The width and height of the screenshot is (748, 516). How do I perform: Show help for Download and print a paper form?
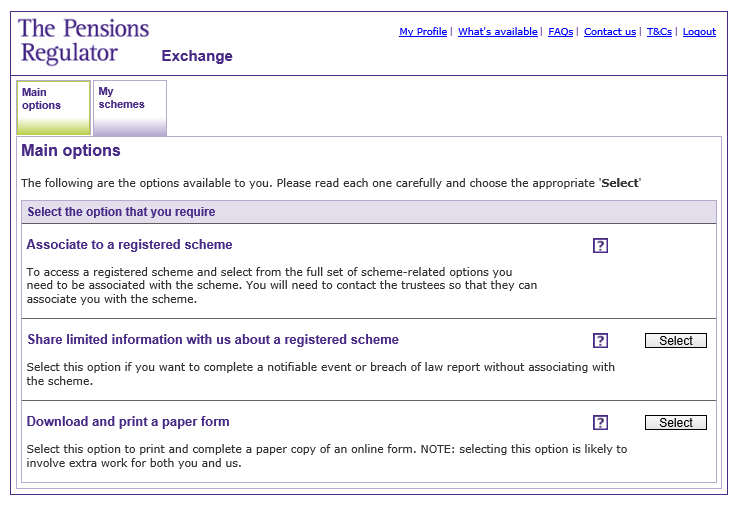tap(600, 423)
